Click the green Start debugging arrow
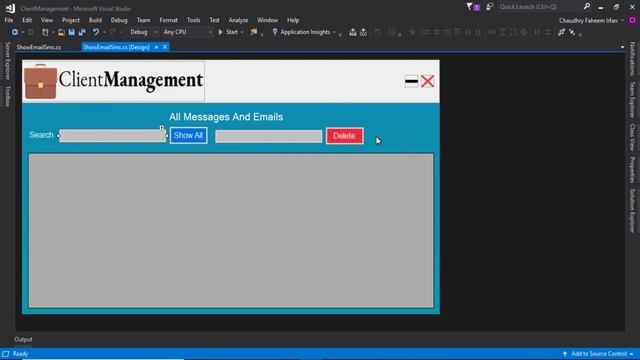 pos(220,32)
